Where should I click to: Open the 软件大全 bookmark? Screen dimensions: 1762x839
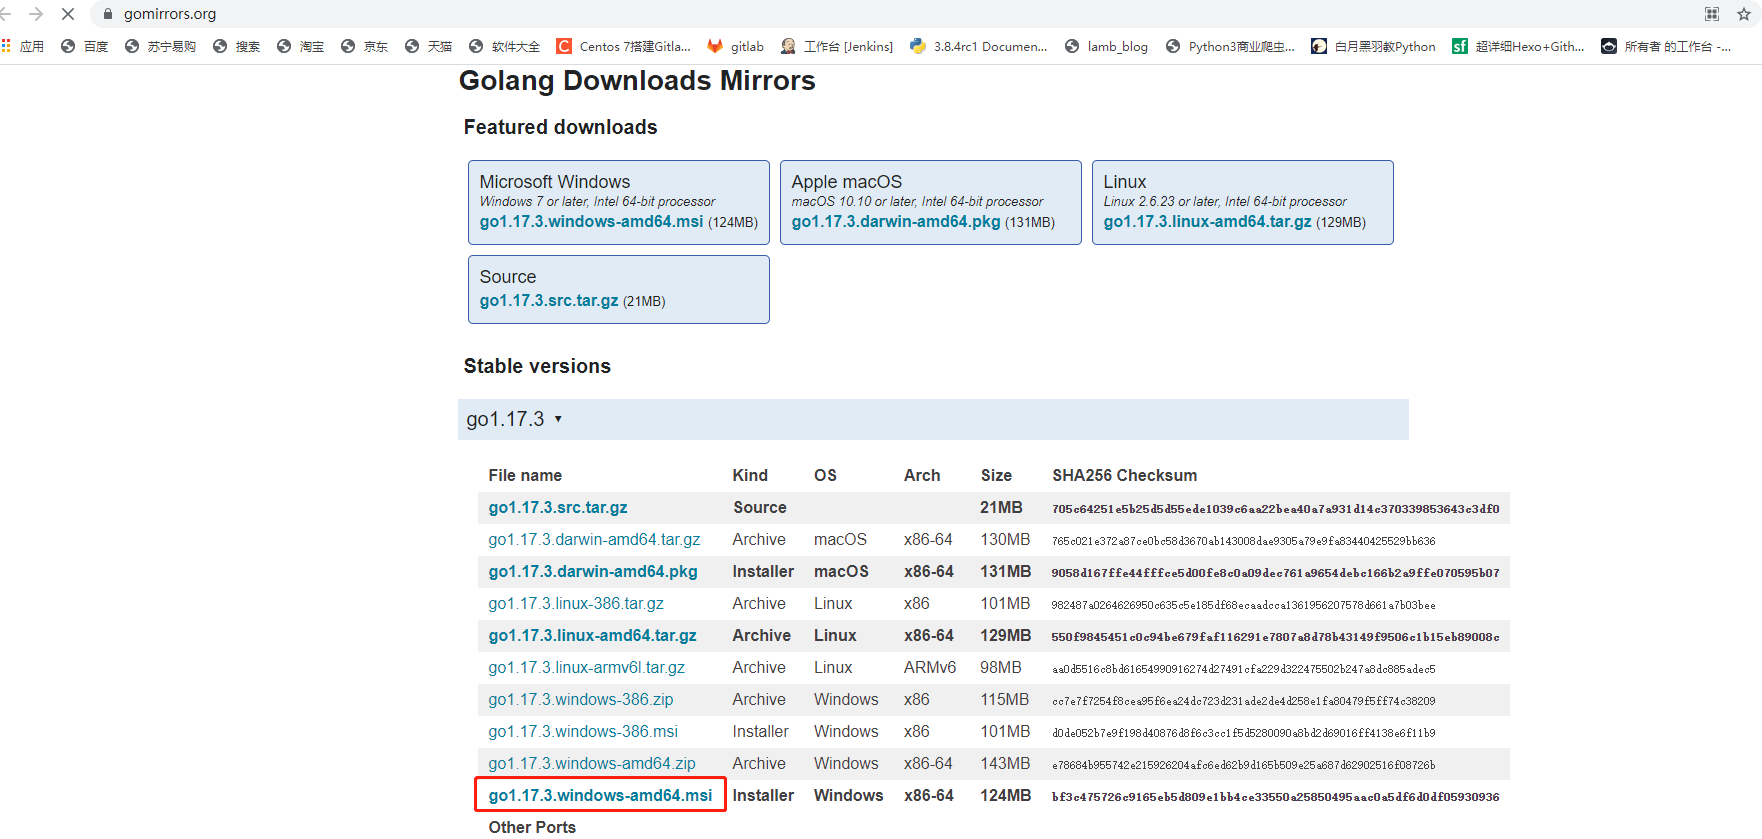tap(504, 46)
